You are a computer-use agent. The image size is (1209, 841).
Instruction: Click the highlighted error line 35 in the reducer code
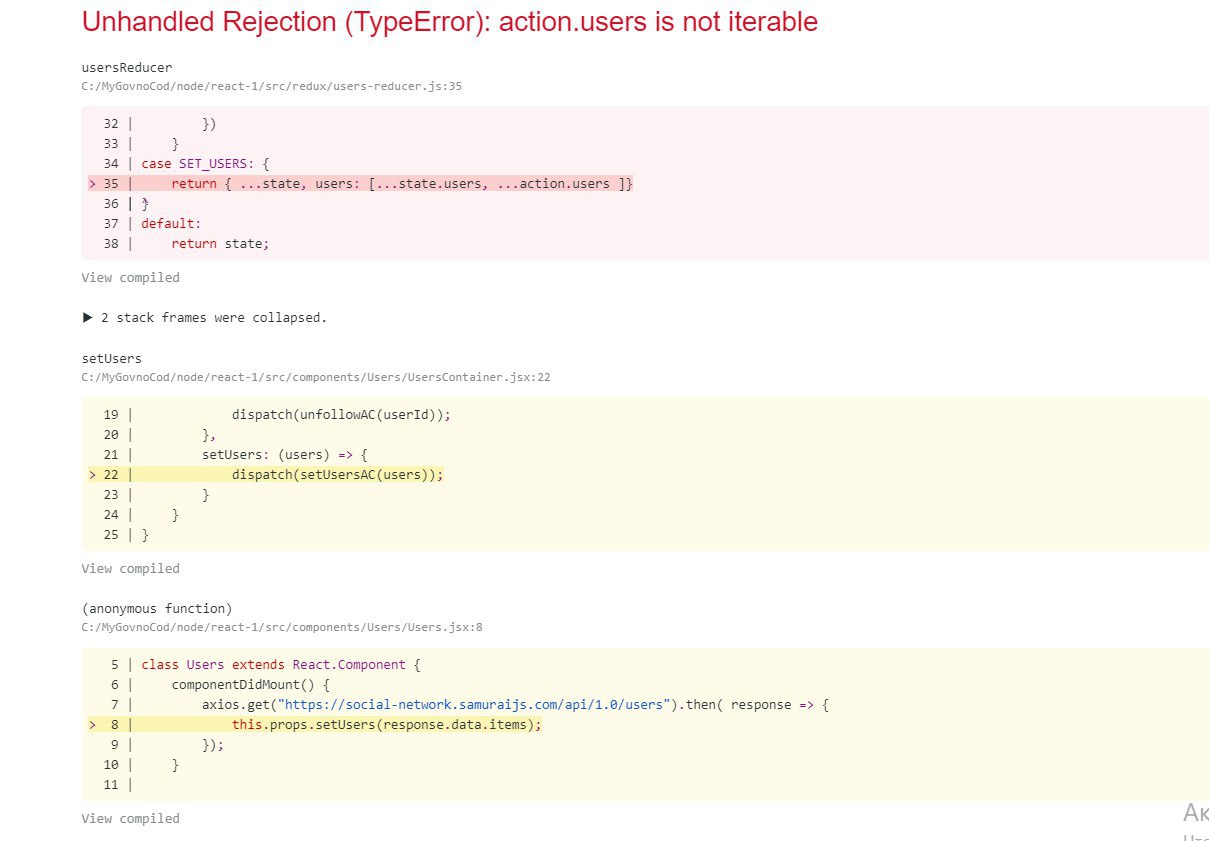[402, 184]
